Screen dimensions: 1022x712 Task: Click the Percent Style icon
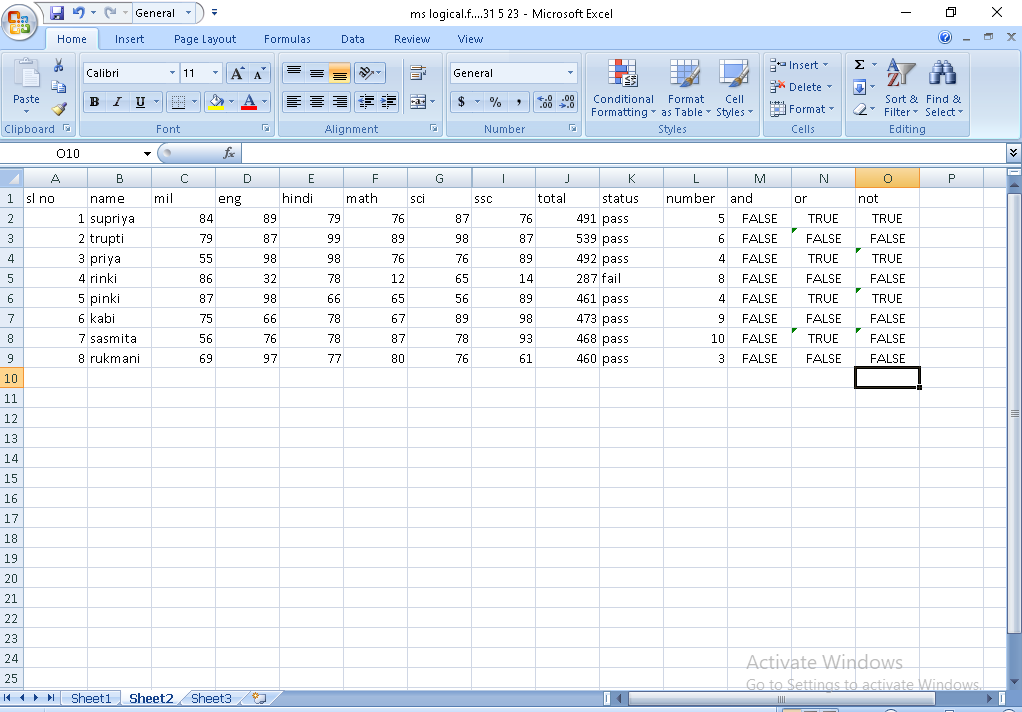495,102
